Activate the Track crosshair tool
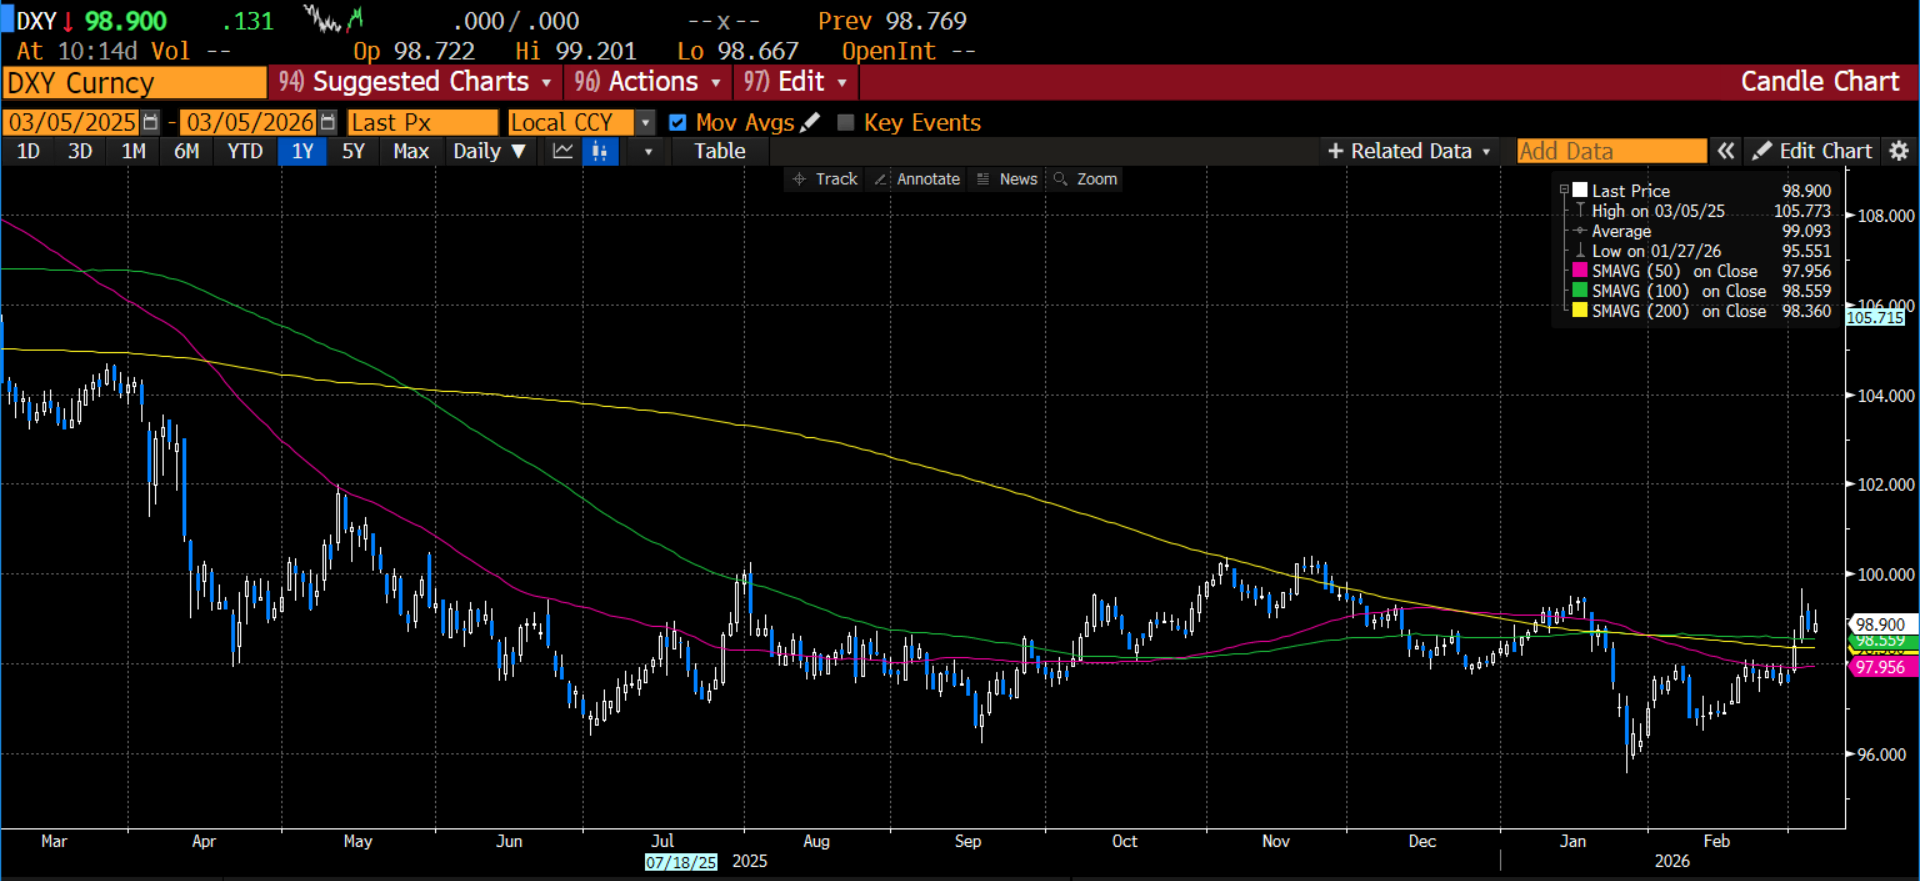Image resolution: width=1920 pixels, height=881 pixels. click(x=825, y=179)
